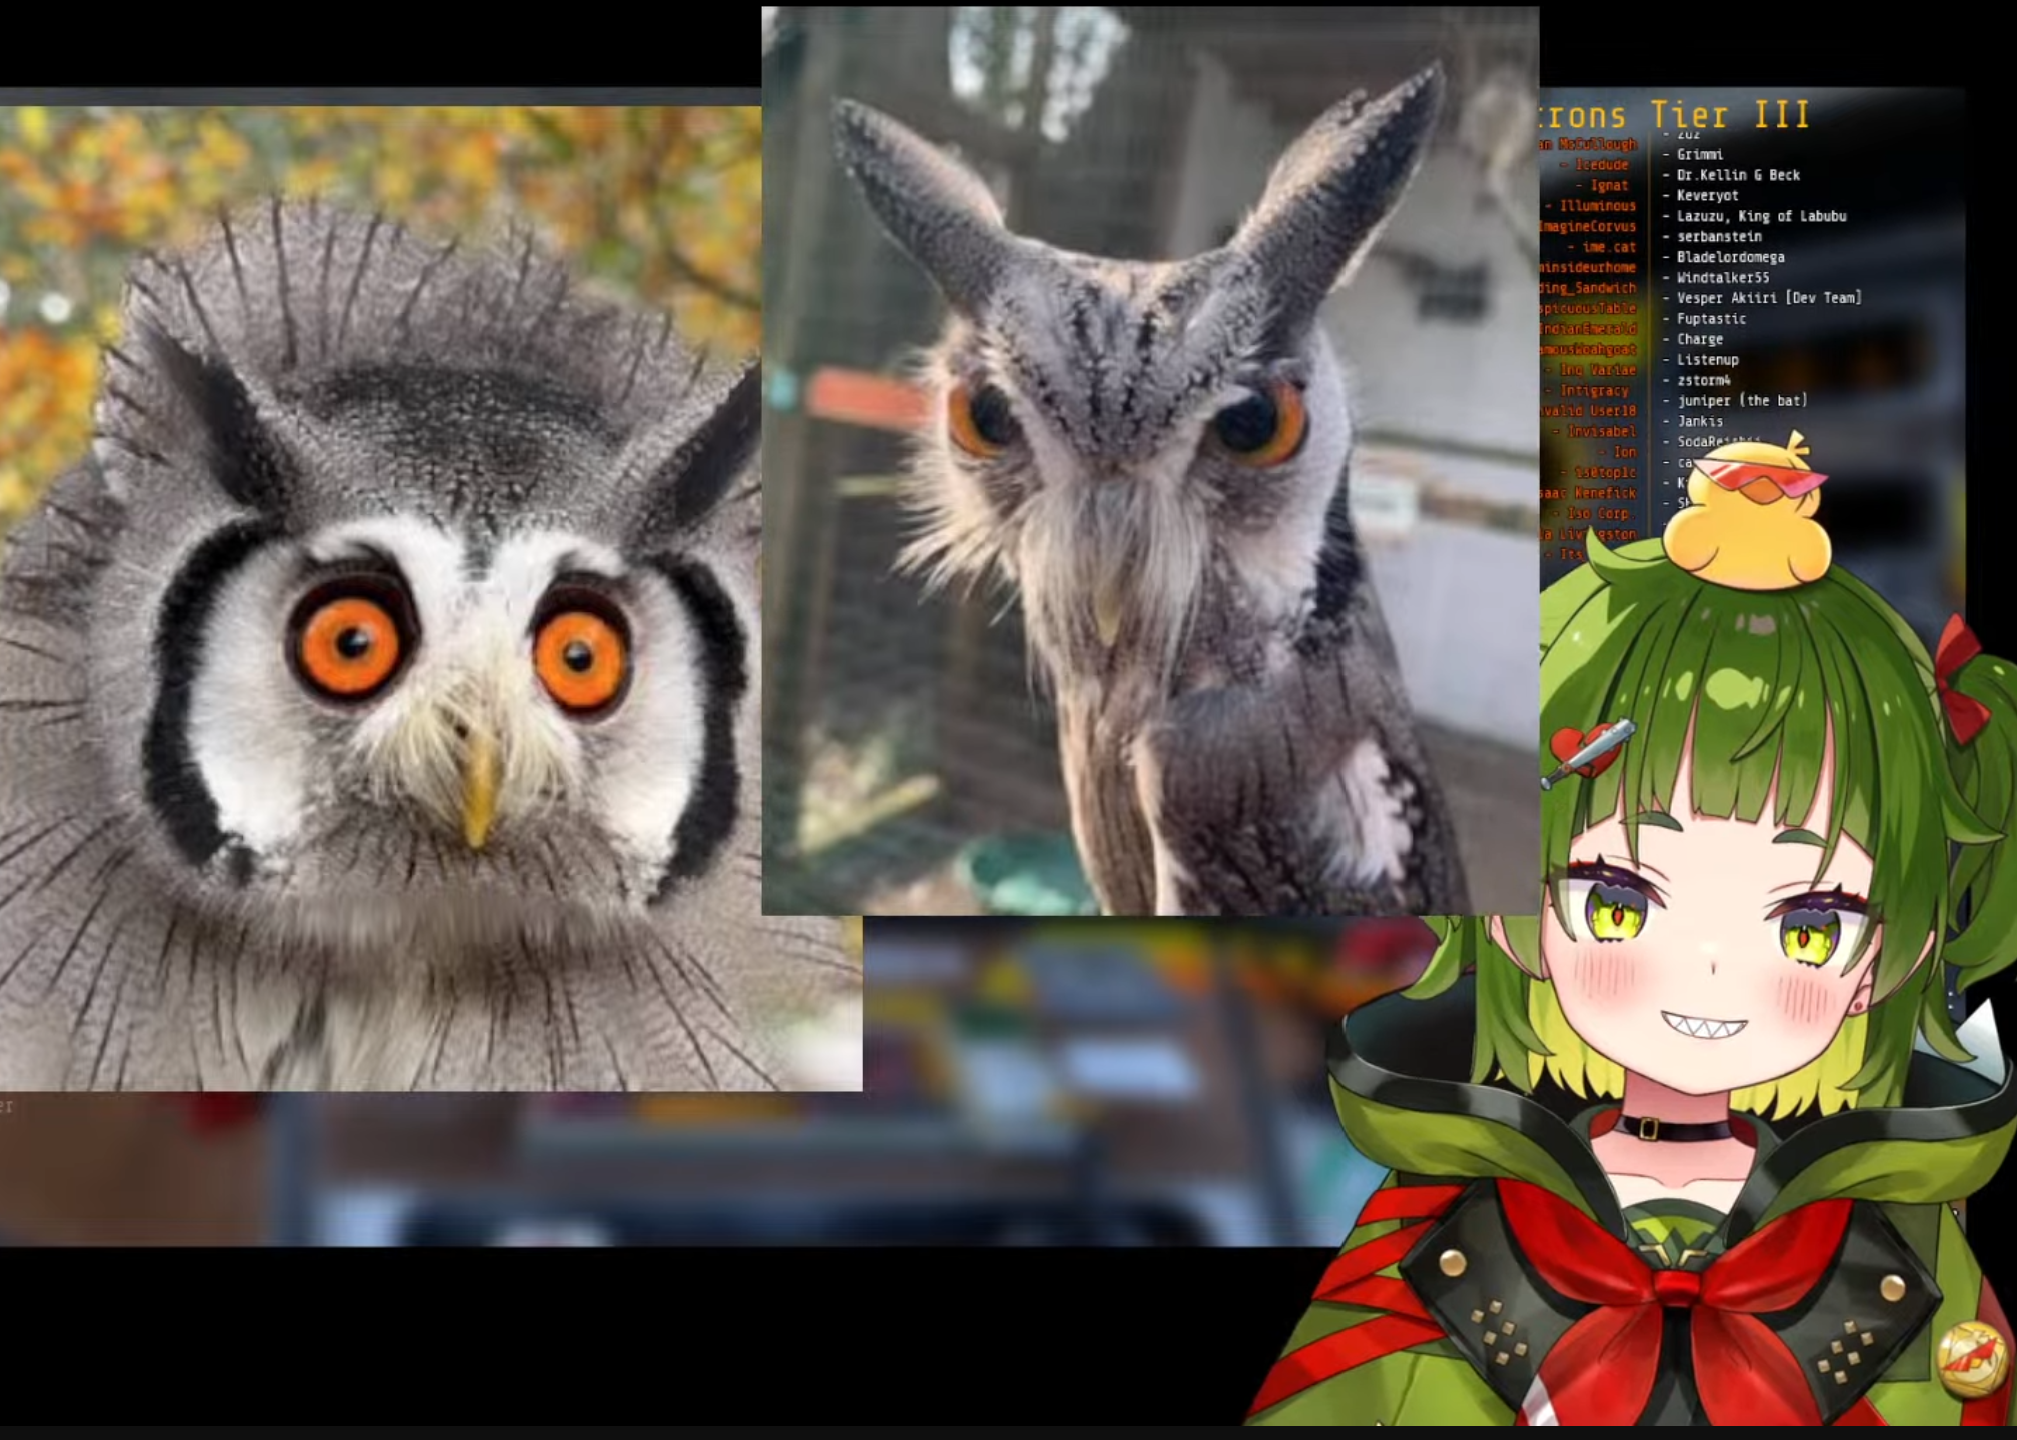The image size is (2017, 1440).
Task: Click the patron name 'Vesper Akiiri [Dev Team]'
Action: click(x=1769, y=298)
